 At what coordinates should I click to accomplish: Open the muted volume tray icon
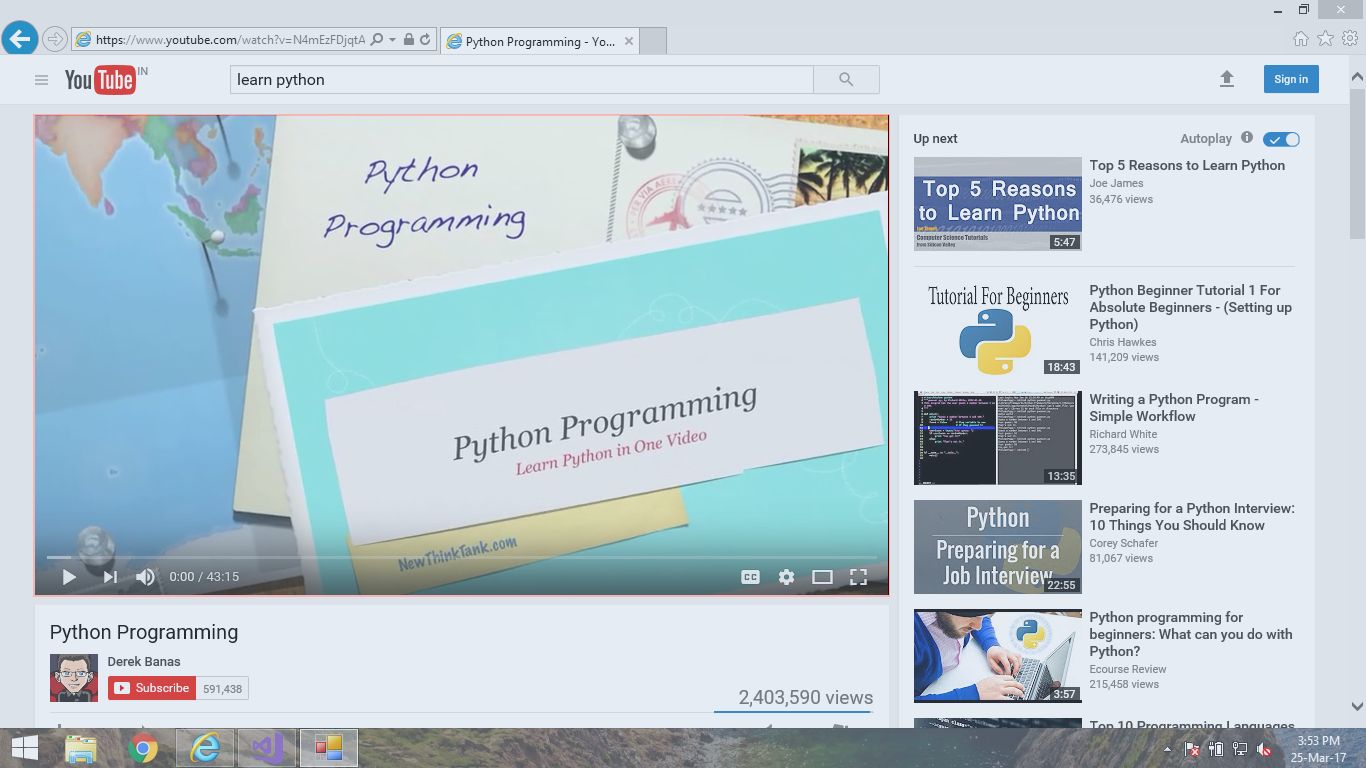pyautogui.click(x=1264, y=749)
